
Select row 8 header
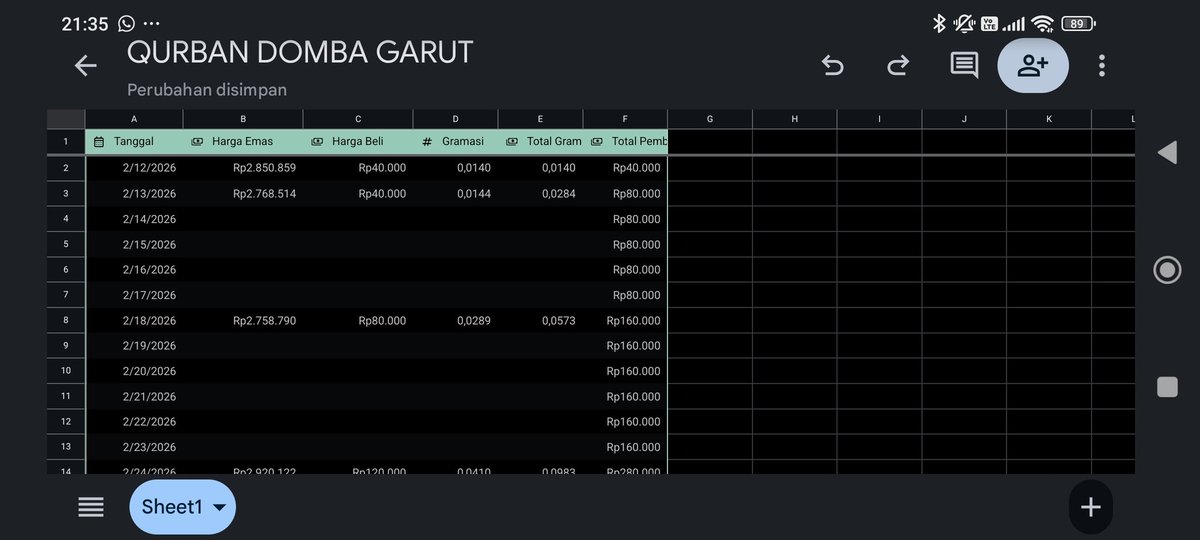66,320
